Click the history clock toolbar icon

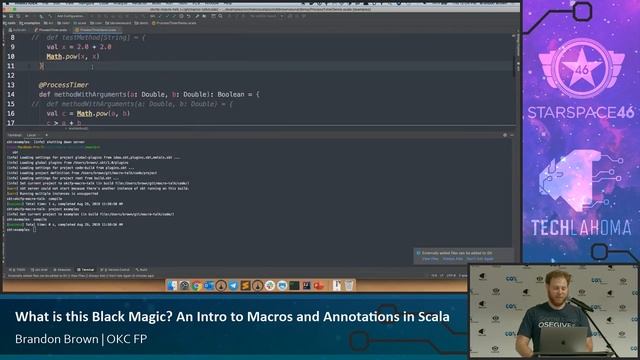[181, 16]
